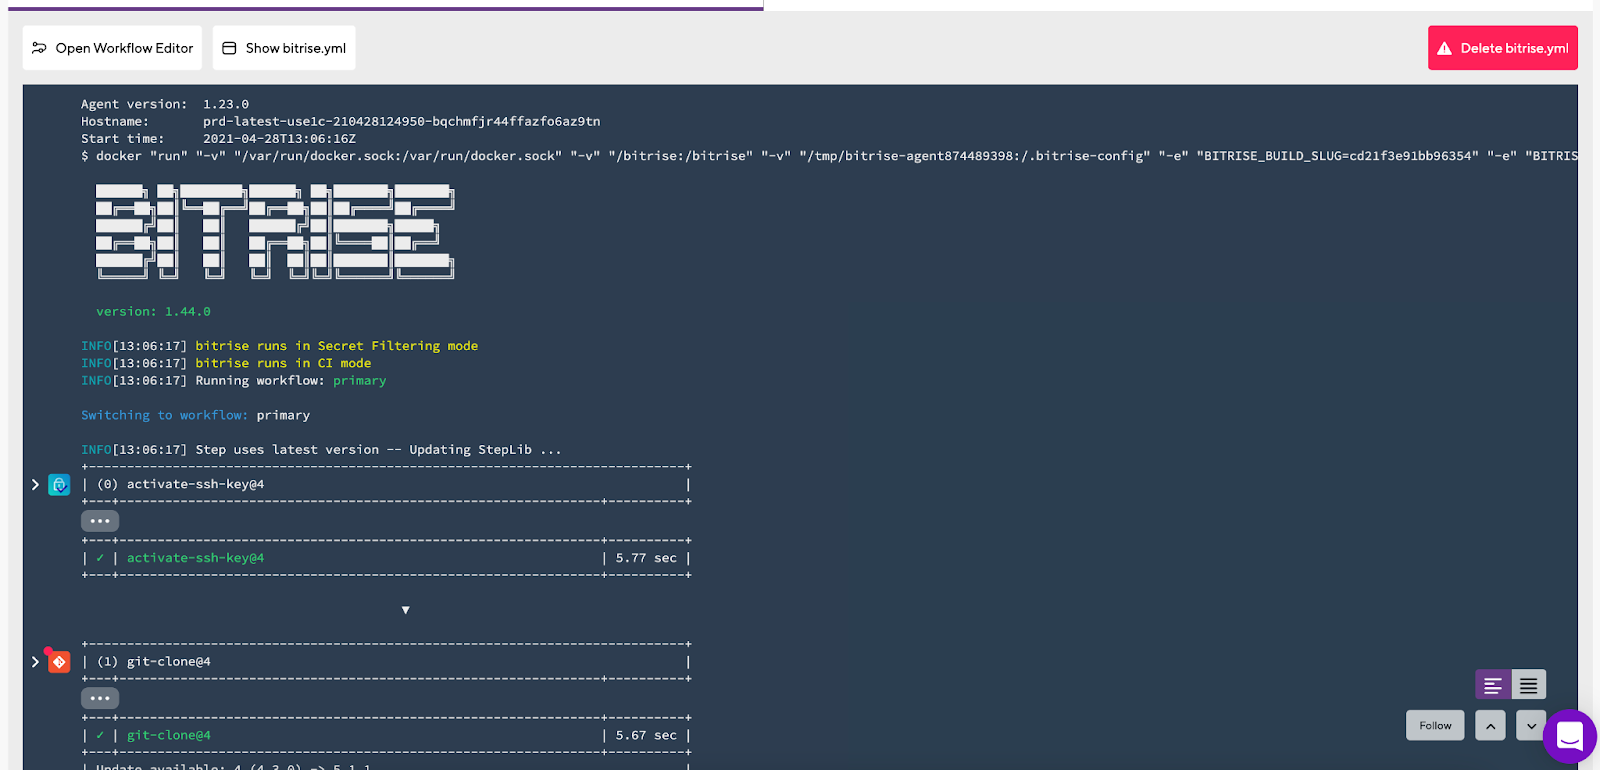Click 'Step uses latest version' log line
1600x770 pixels.
(x=321, y=450)
